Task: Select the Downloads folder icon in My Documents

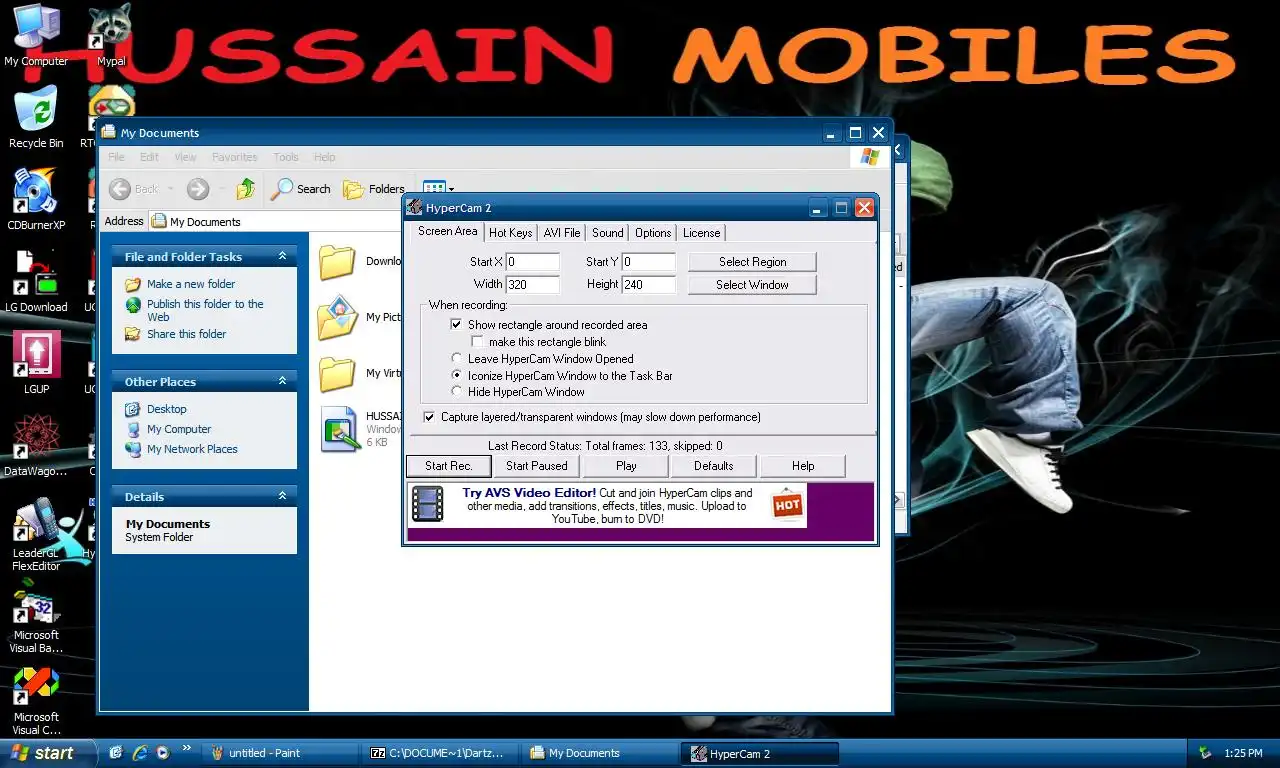Action: 337,261
